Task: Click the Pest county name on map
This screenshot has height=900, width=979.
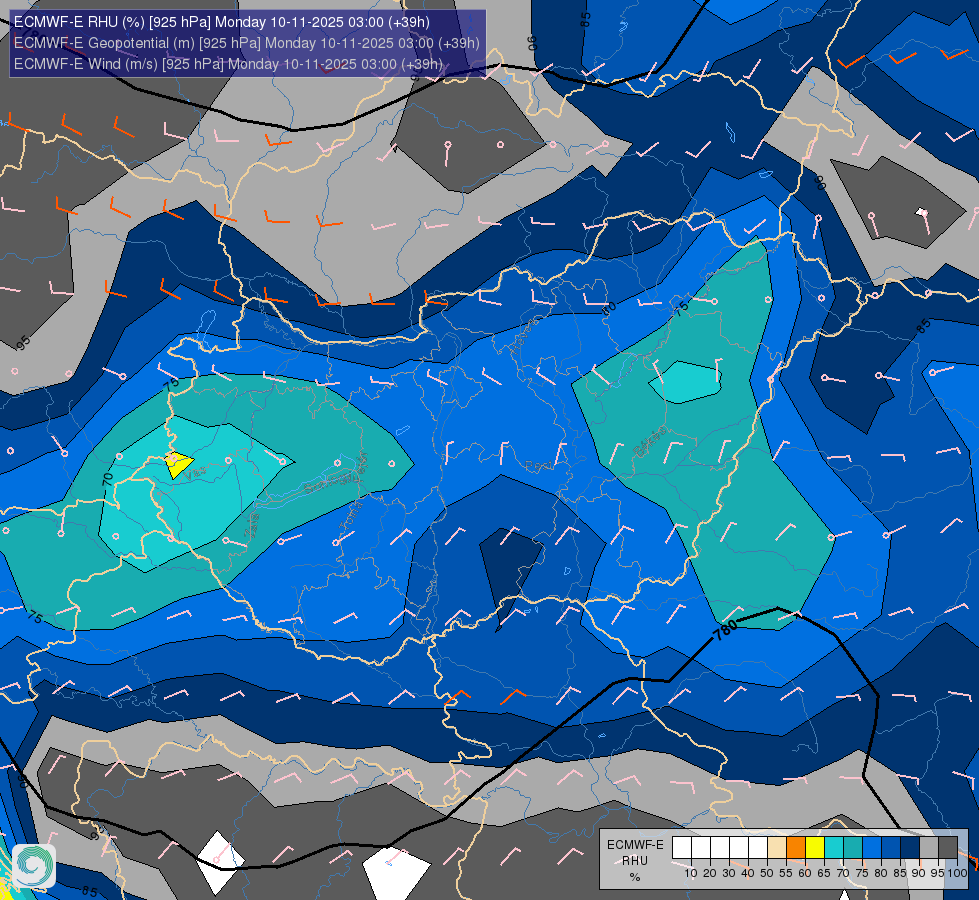Action: [538, 466]
